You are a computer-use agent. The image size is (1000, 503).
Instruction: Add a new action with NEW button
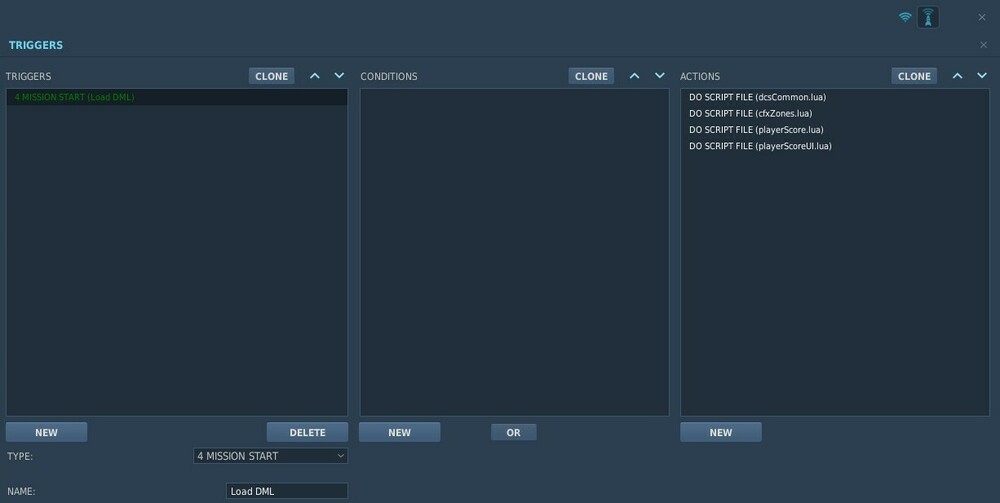coord(721,432)
